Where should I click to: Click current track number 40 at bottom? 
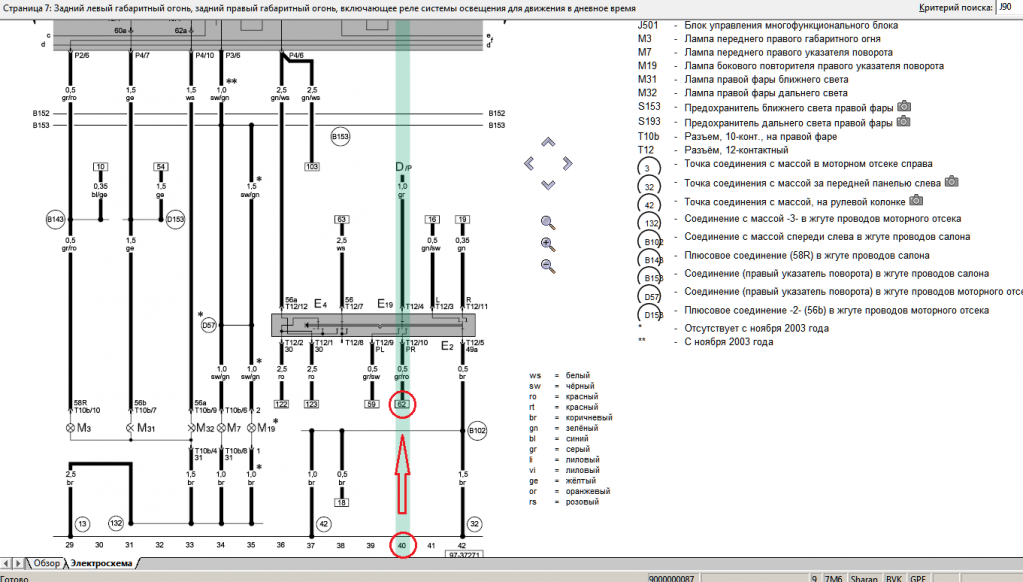tap(402, 543)
